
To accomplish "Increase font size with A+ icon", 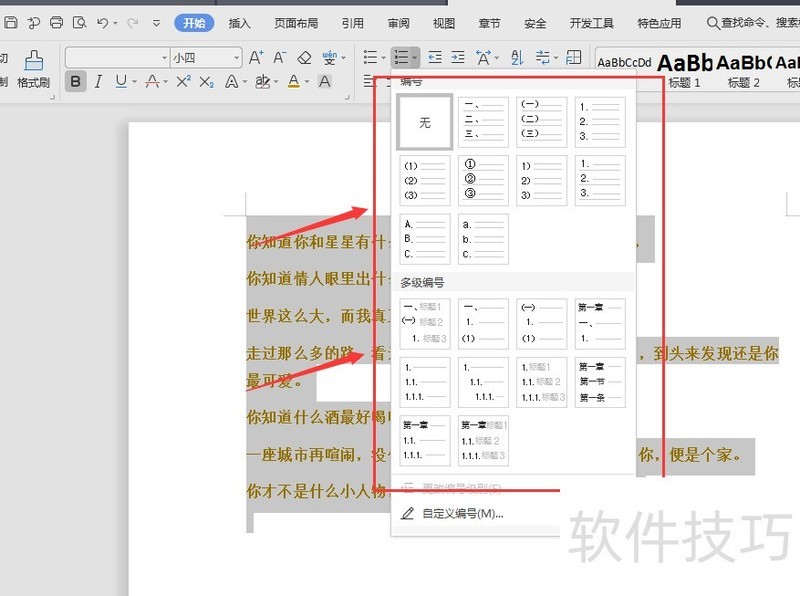I will [x=256, y=58].
